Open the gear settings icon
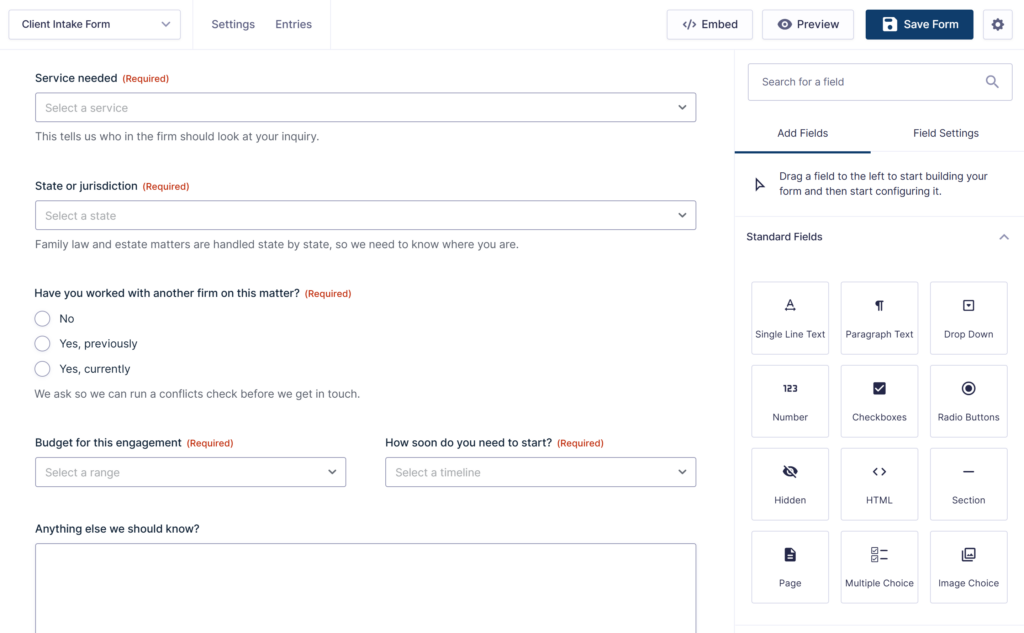 pyautogui.click(x=997, y=24)
